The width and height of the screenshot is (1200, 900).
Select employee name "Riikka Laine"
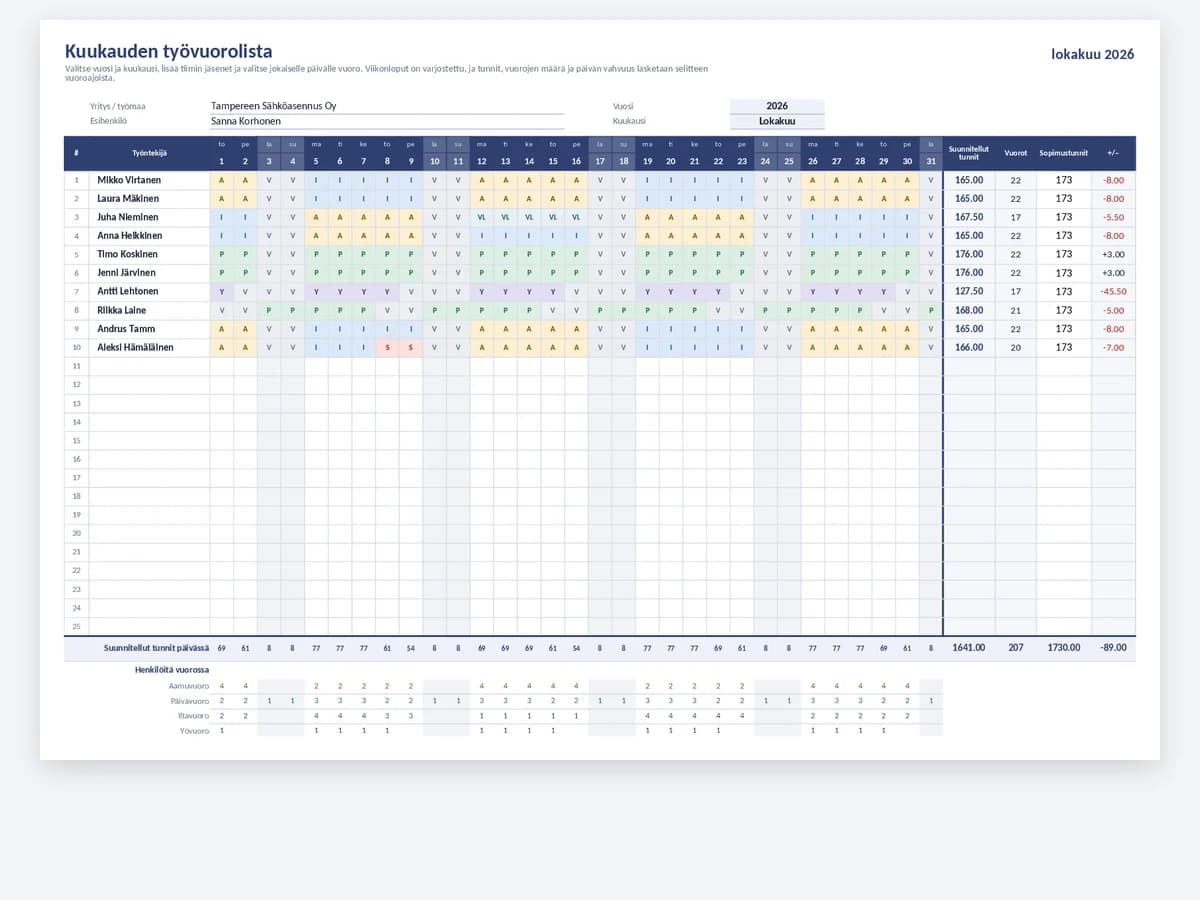click(120, 310)
